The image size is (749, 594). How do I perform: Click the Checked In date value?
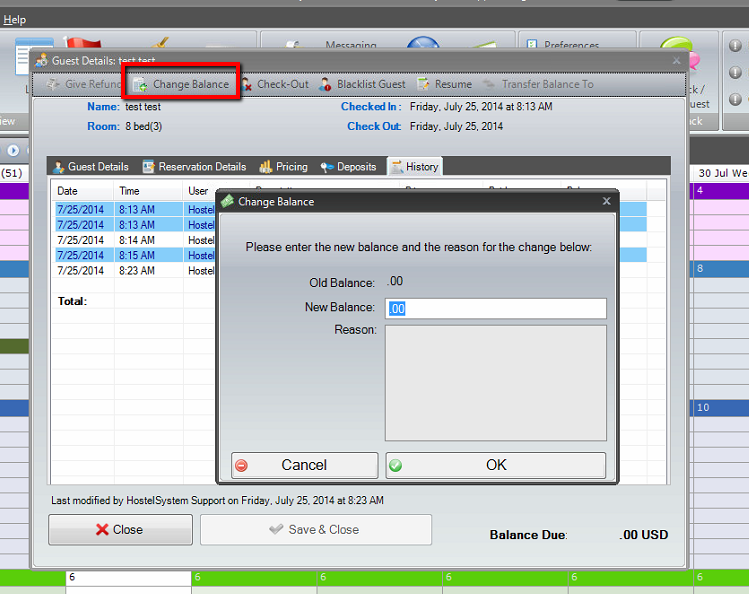point(481,106)
